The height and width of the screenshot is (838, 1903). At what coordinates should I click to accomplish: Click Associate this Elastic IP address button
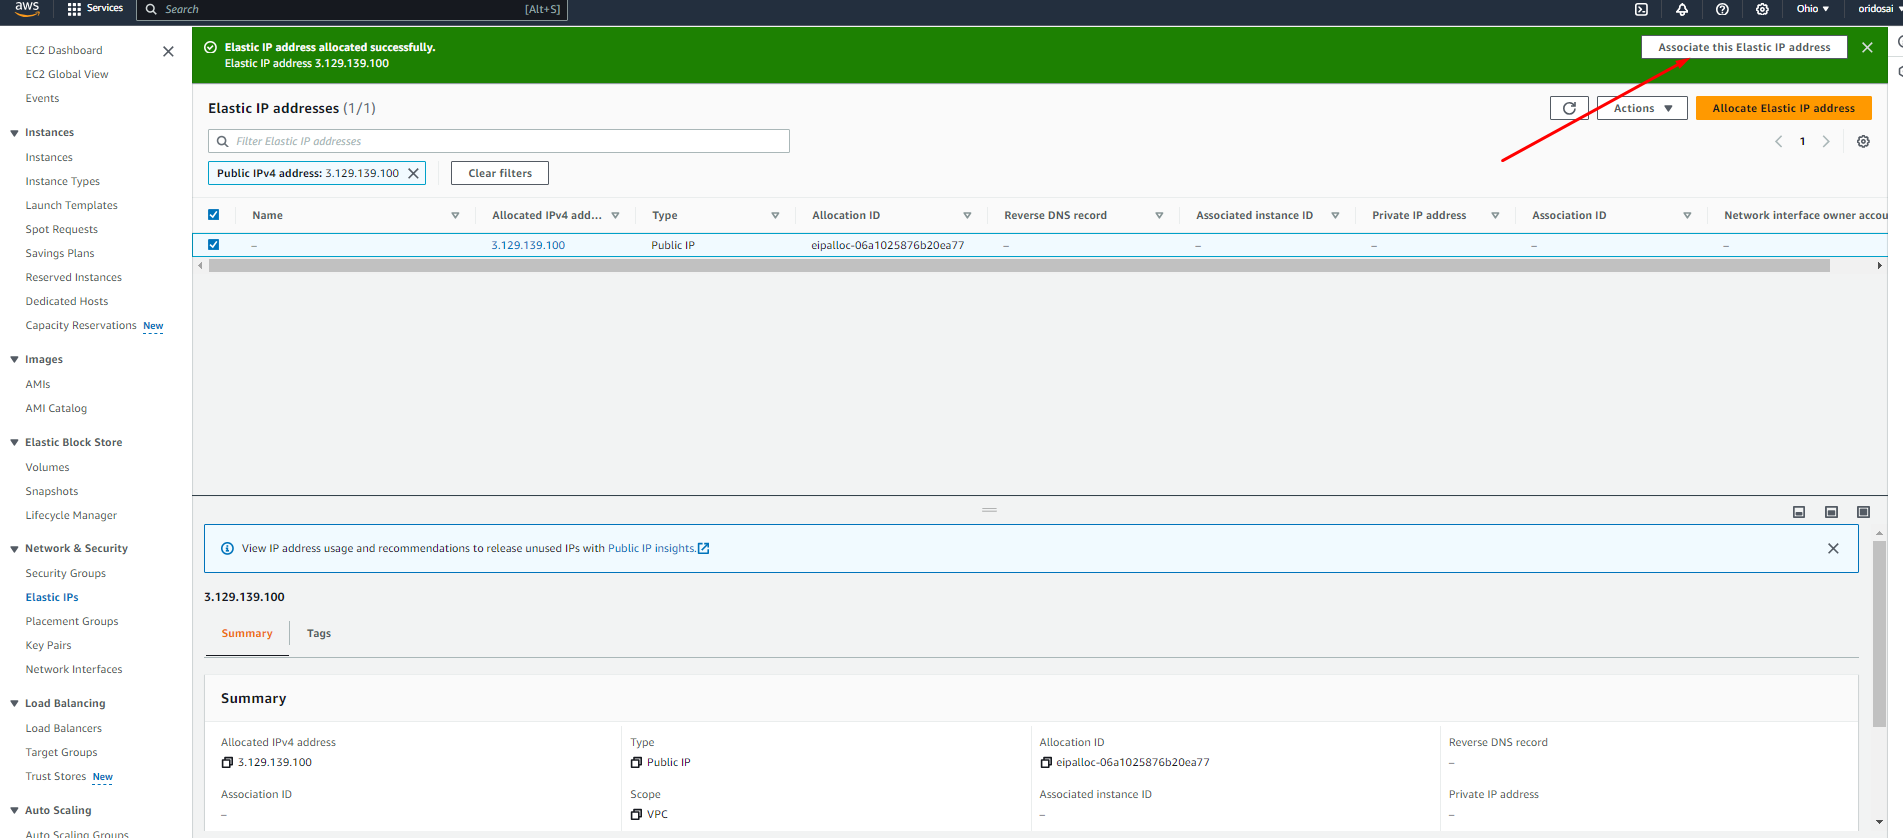tap(1744, 47)
